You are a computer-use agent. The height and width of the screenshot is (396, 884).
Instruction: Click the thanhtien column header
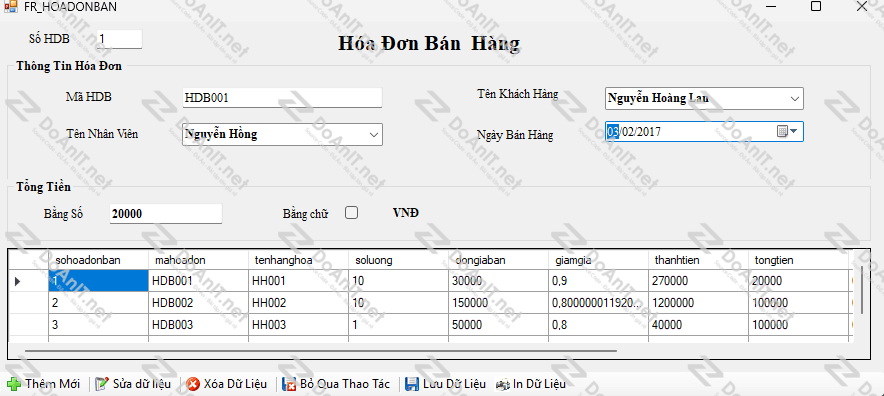[699, 259]
